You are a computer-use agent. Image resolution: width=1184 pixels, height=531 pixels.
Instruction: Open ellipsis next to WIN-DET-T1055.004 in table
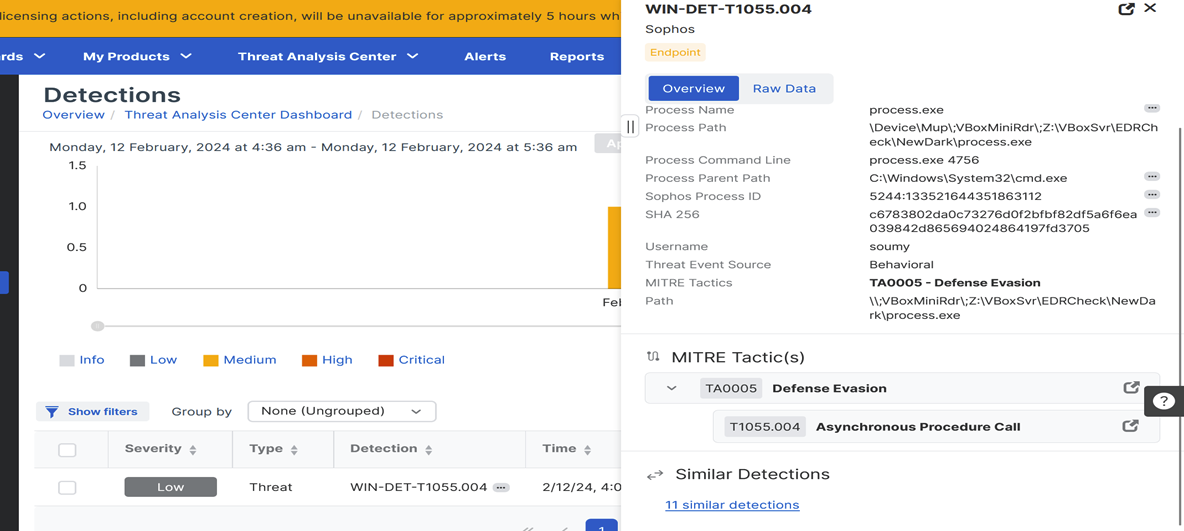pos(501,488)
